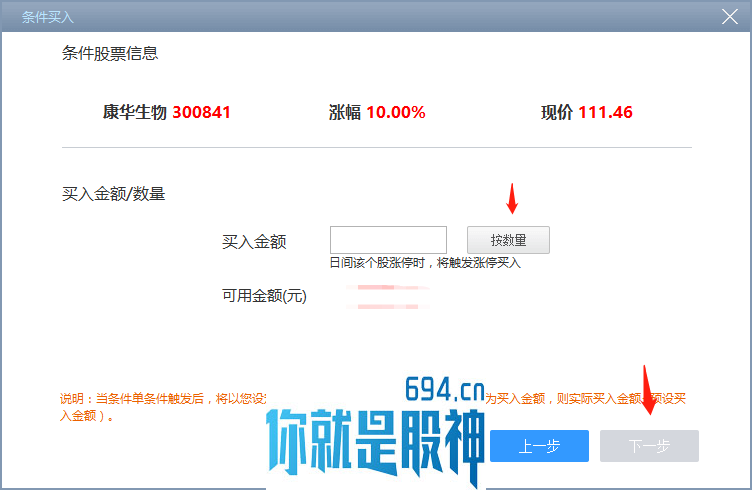Click the 现价 value 111.46
Viewport: 752px width, 490px height.
[605, 112]
